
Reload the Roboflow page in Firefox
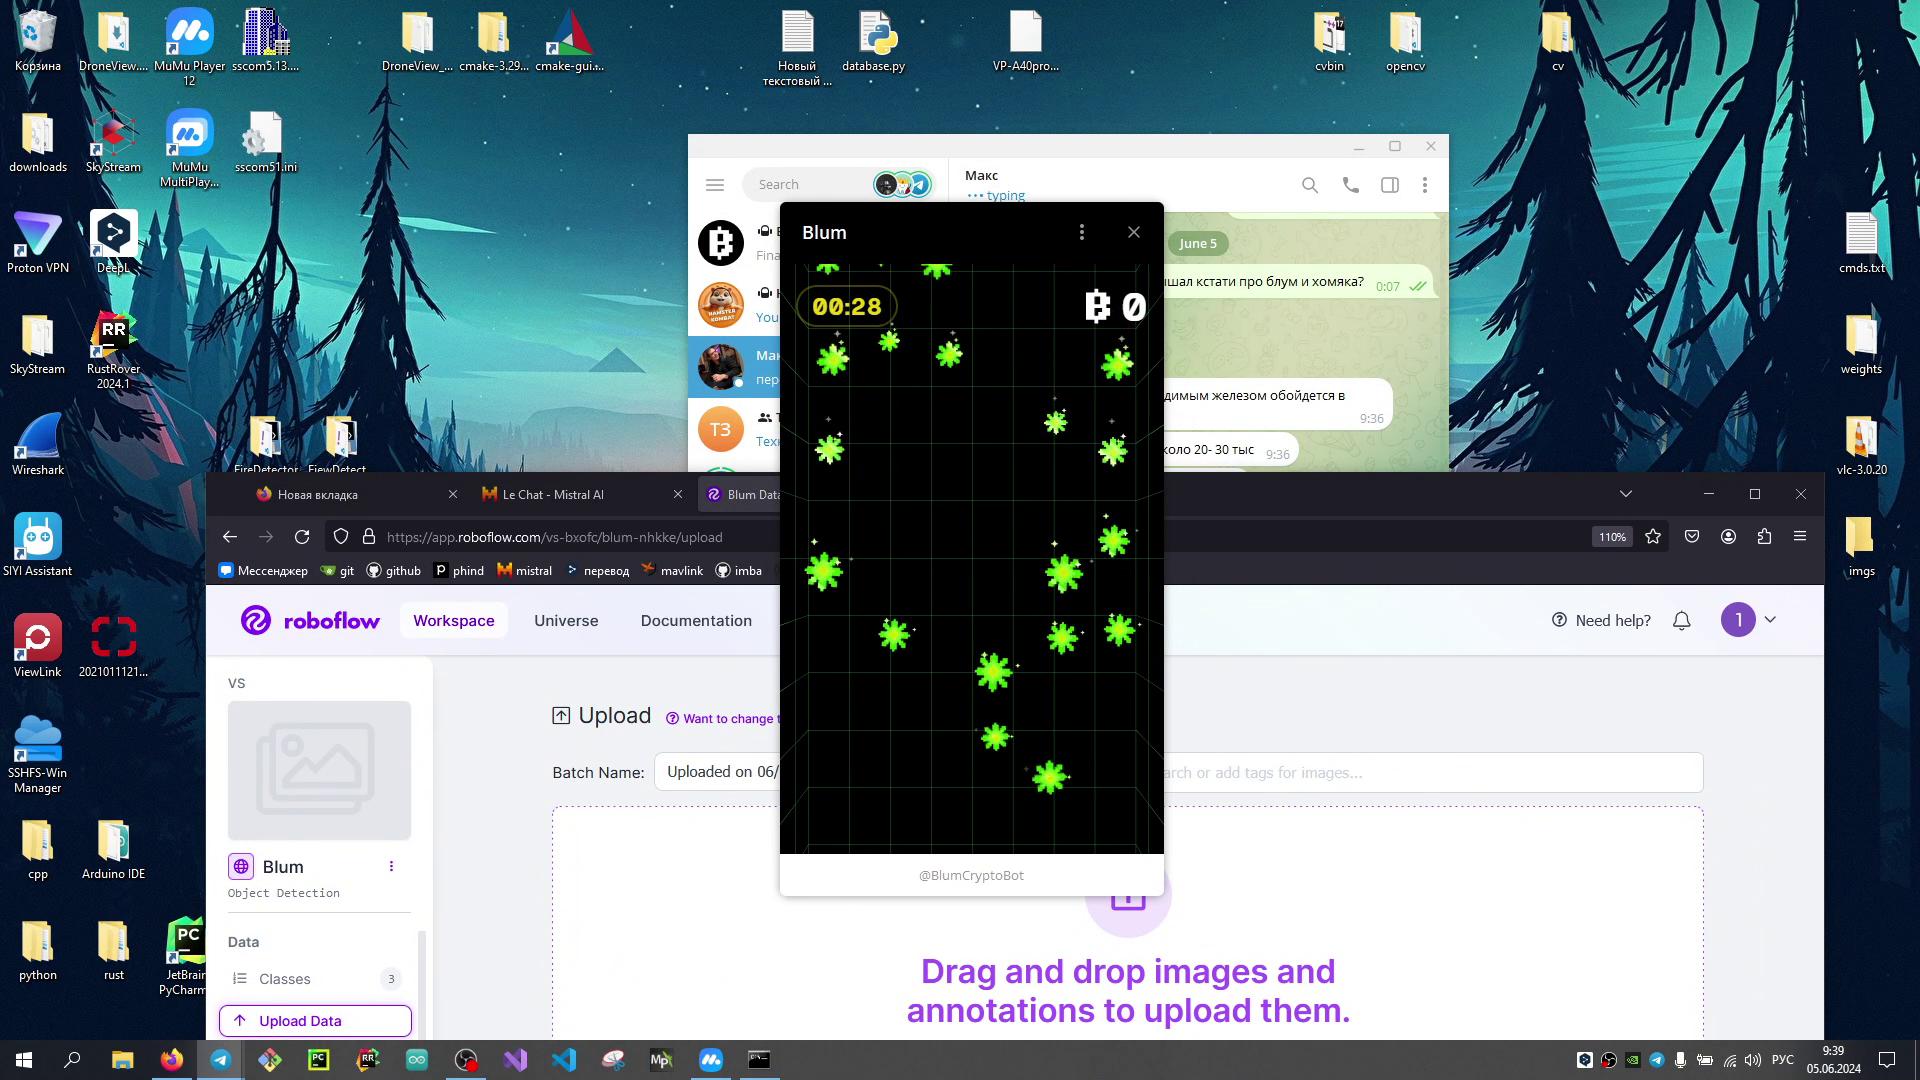click(302, 537)
